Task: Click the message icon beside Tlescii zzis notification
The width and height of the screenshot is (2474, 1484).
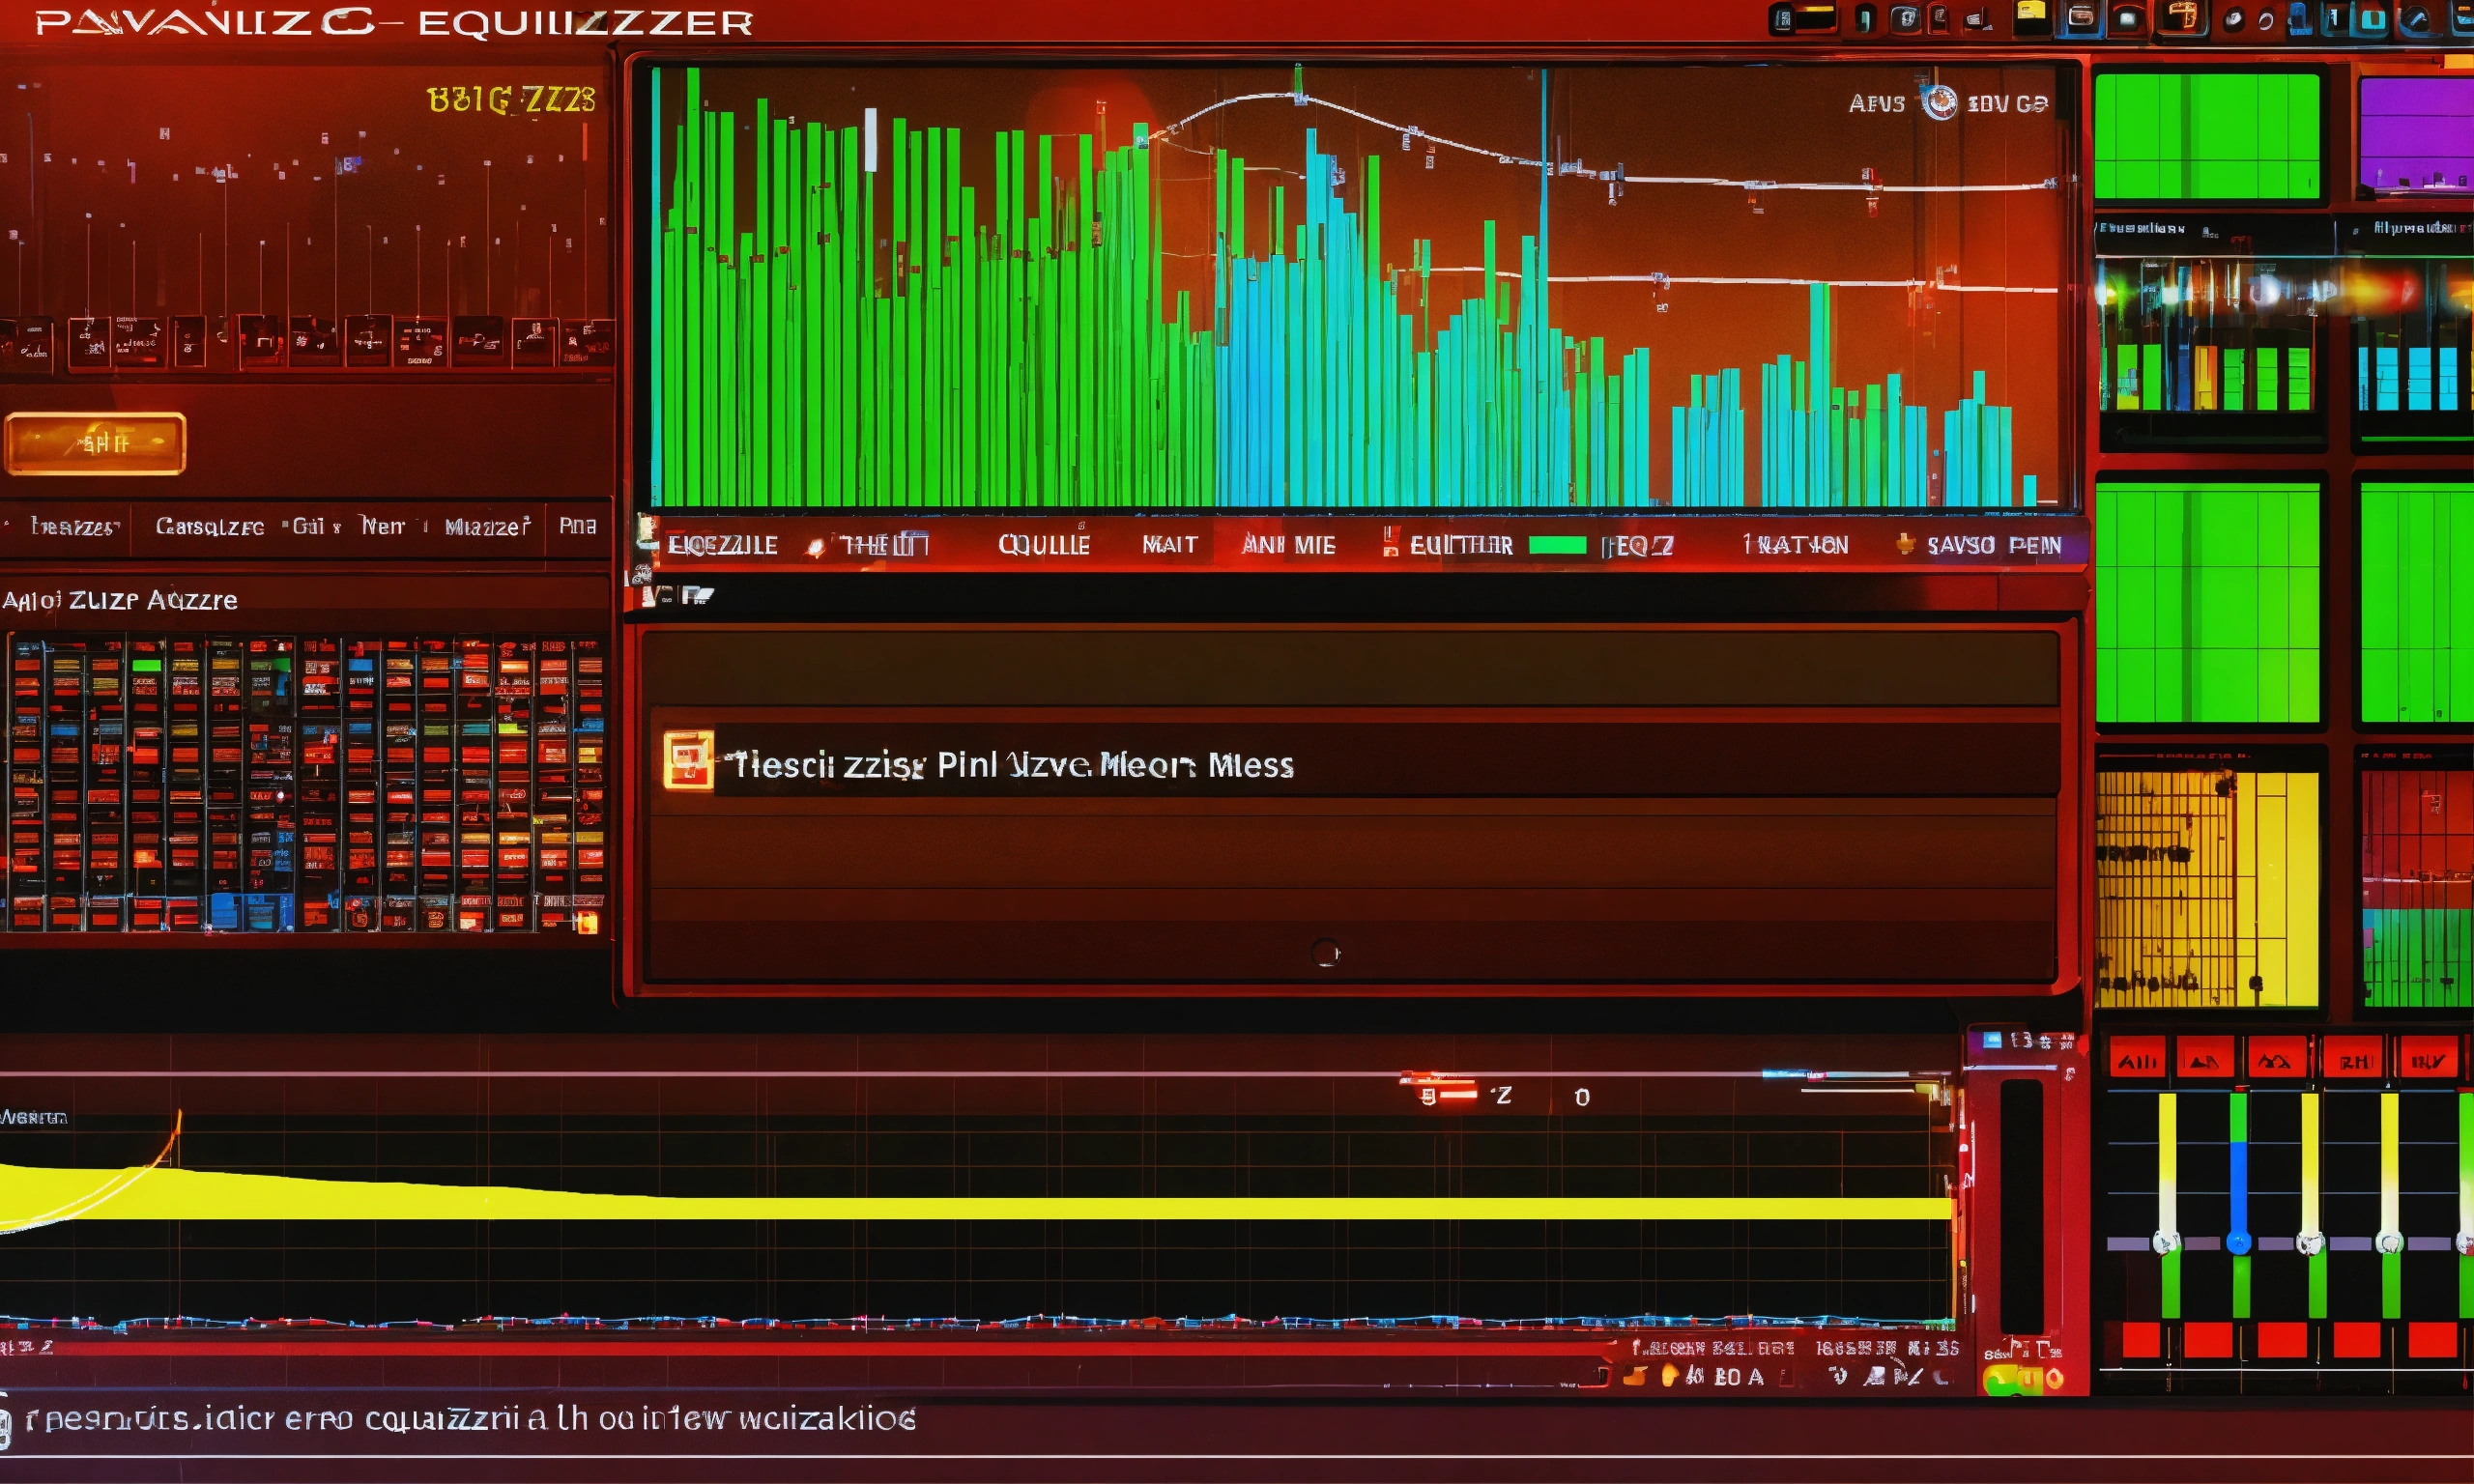Action: click(688, 765)
